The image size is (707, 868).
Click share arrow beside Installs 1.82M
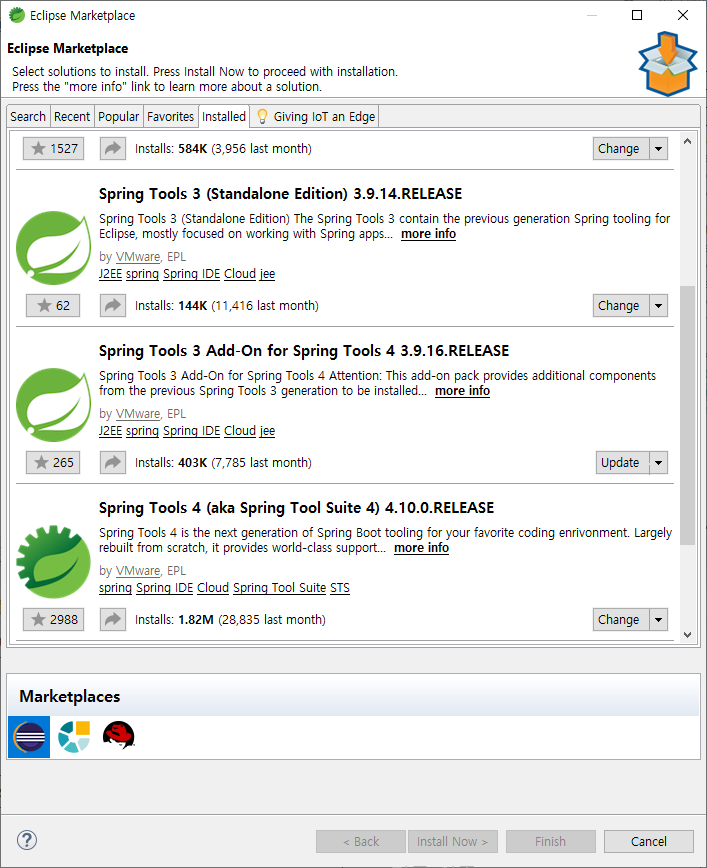[x=113, y=619]
